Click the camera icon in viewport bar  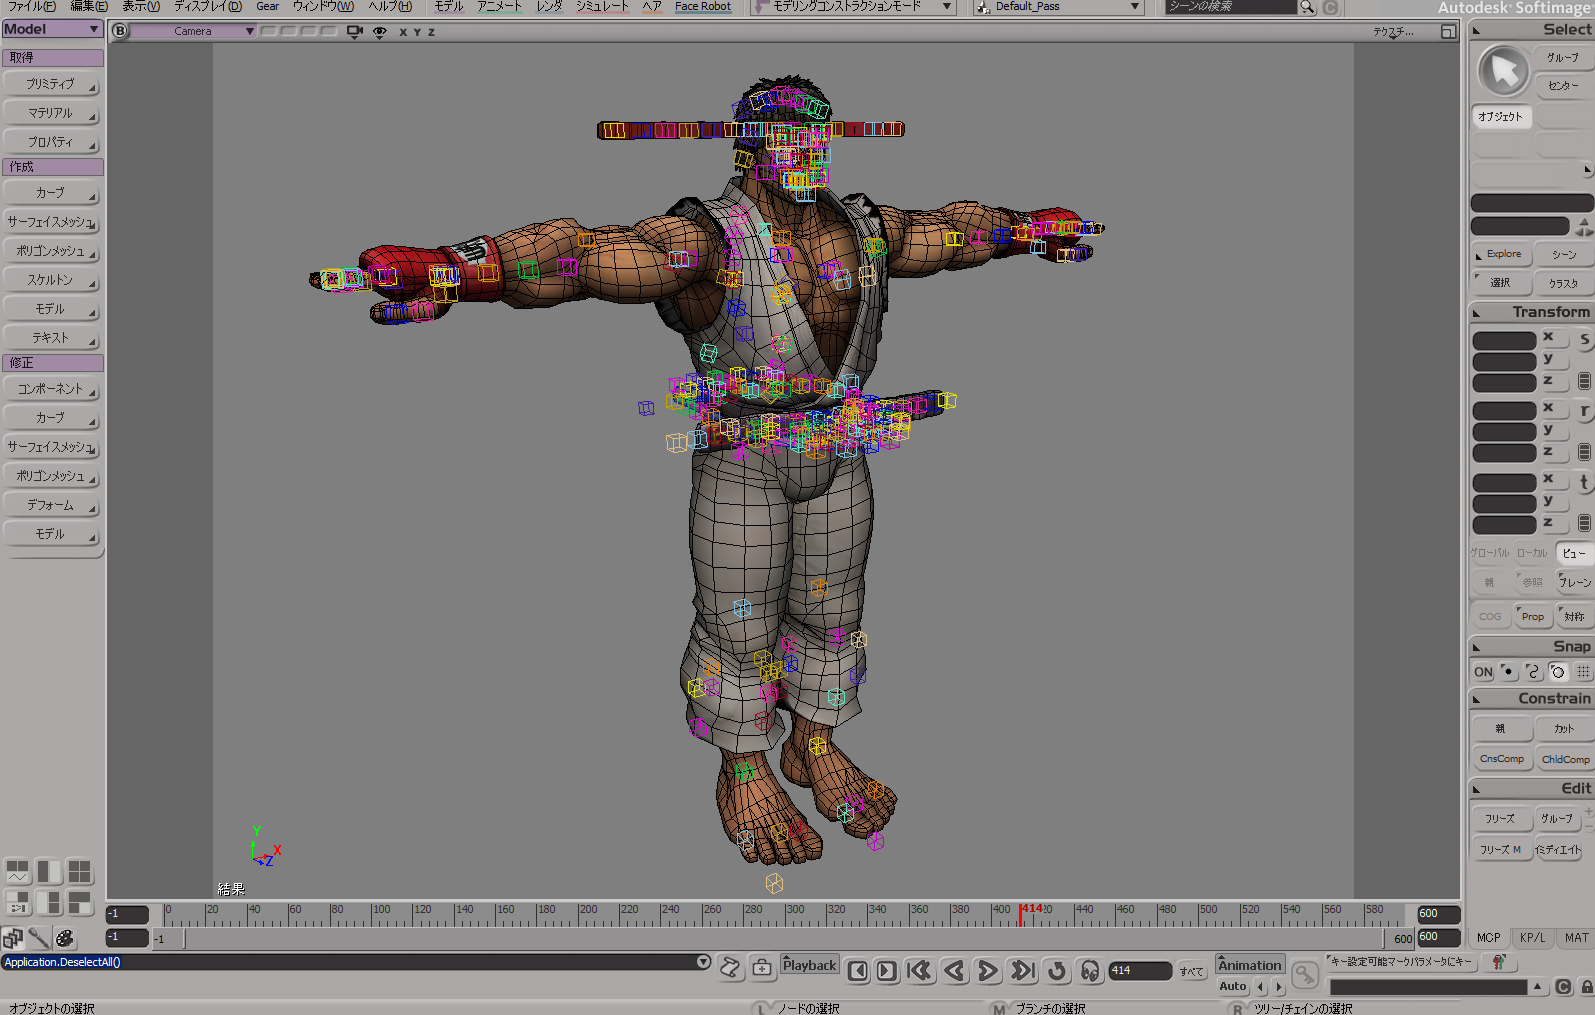click(355, 32)
